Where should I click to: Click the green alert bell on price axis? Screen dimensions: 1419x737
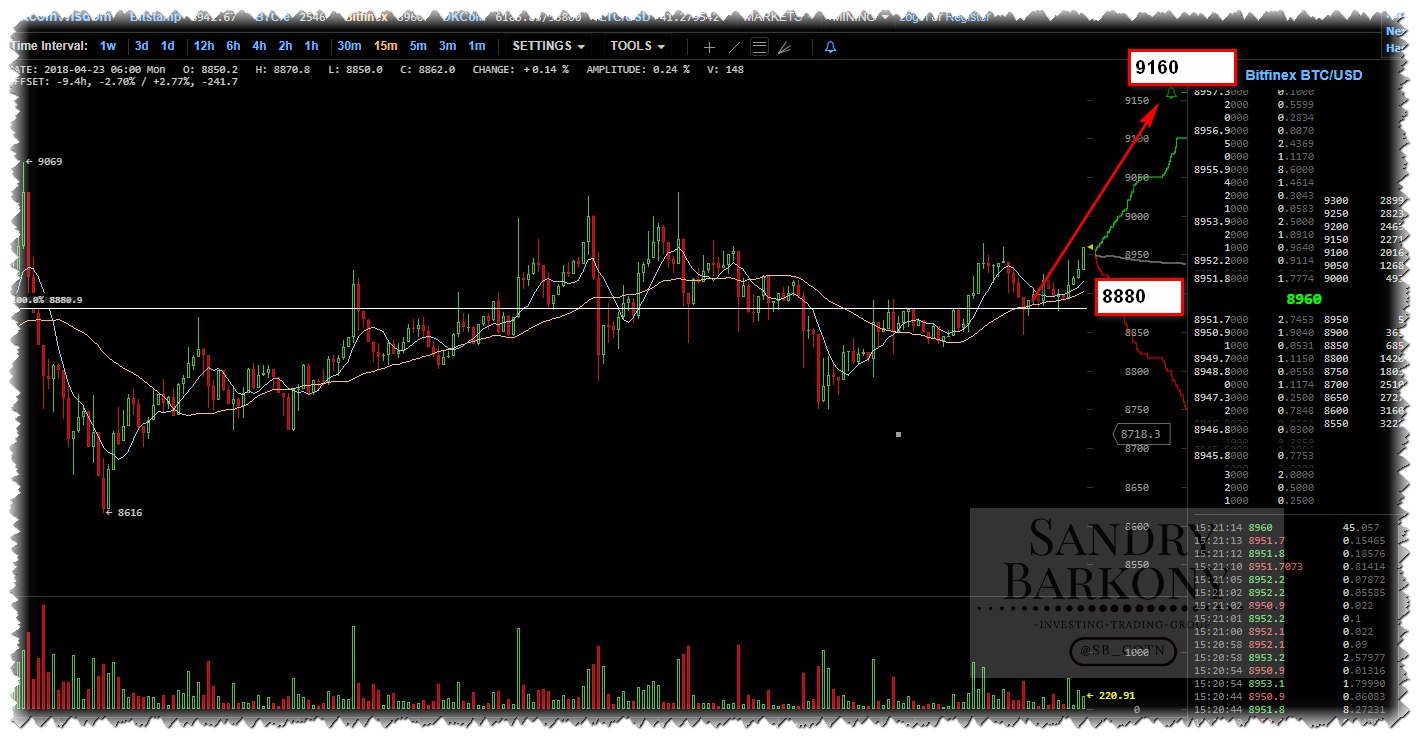(1171, 92)
